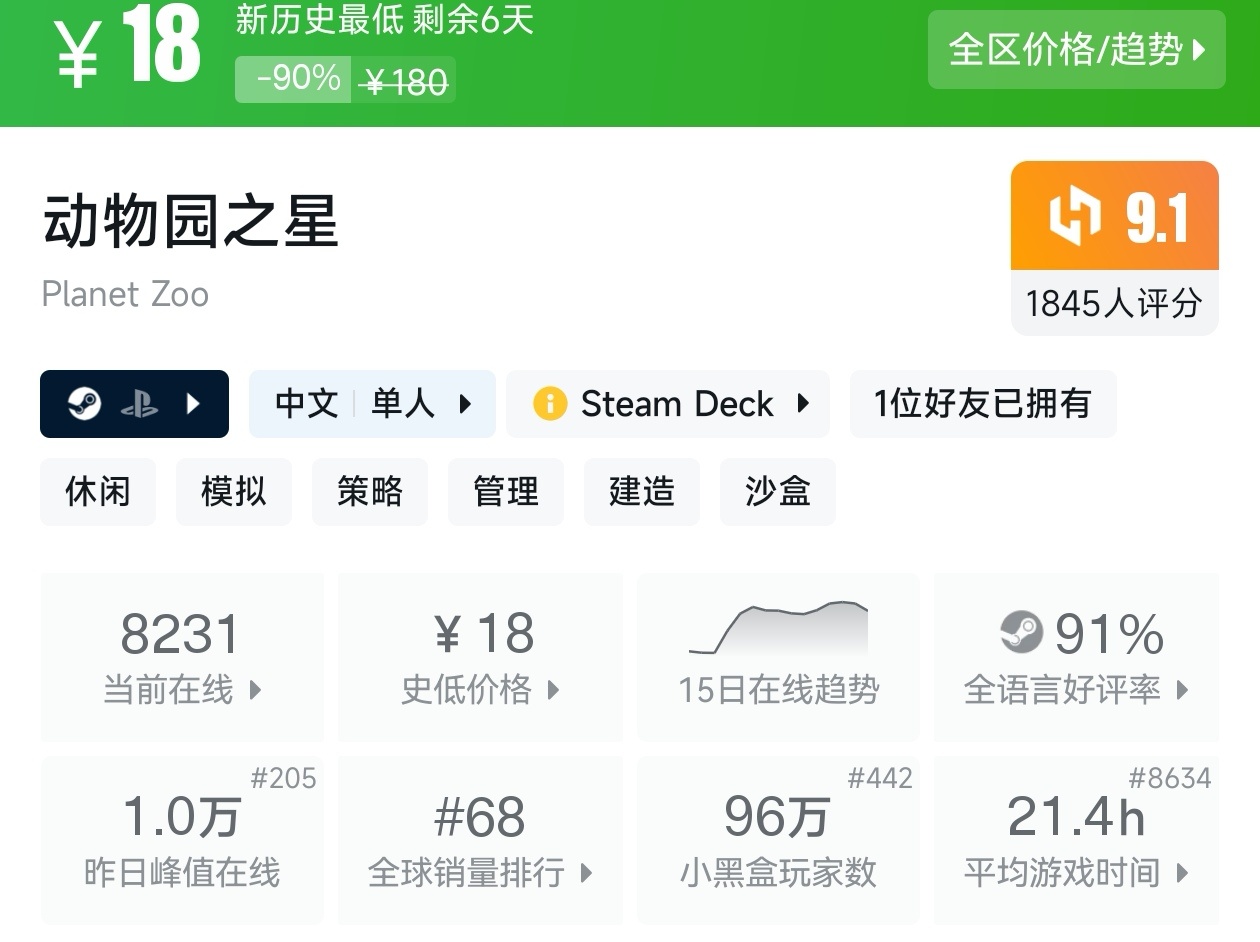Screen dimensions: 1260x942
Task: Open the 1位好友已拥有 friends list
Action: click(x=982, y=404)
